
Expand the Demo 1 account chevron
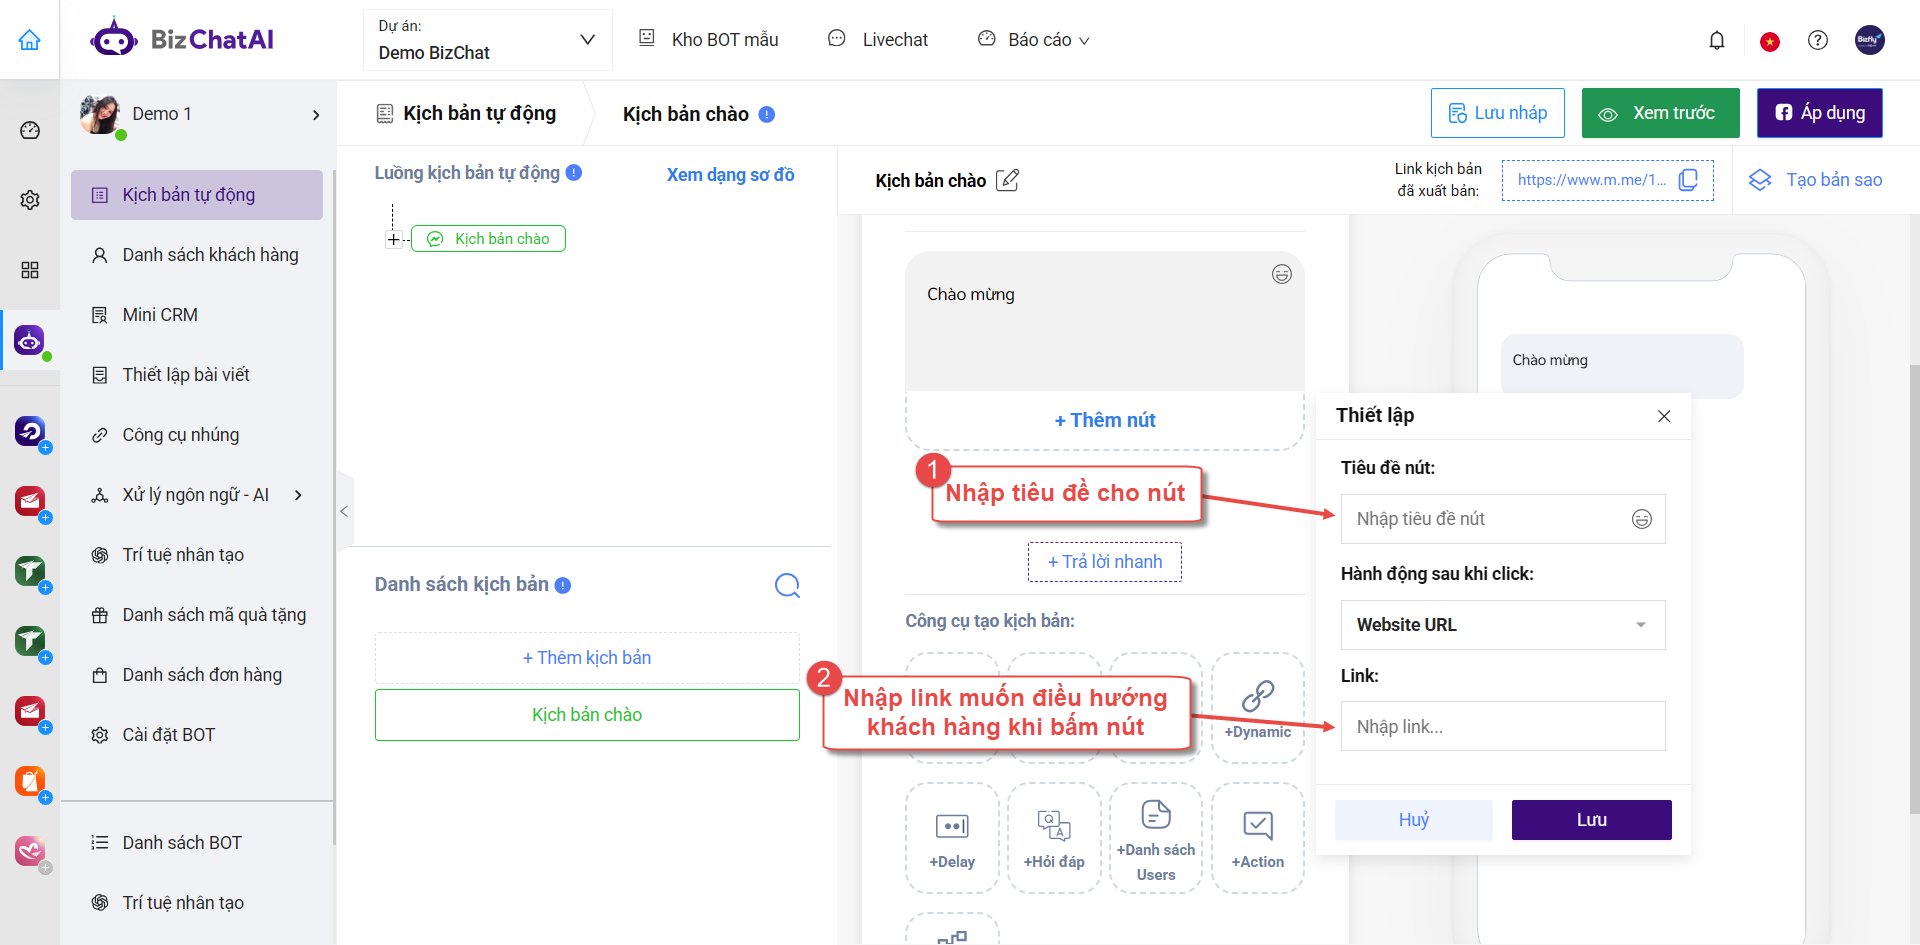point(316,115)
